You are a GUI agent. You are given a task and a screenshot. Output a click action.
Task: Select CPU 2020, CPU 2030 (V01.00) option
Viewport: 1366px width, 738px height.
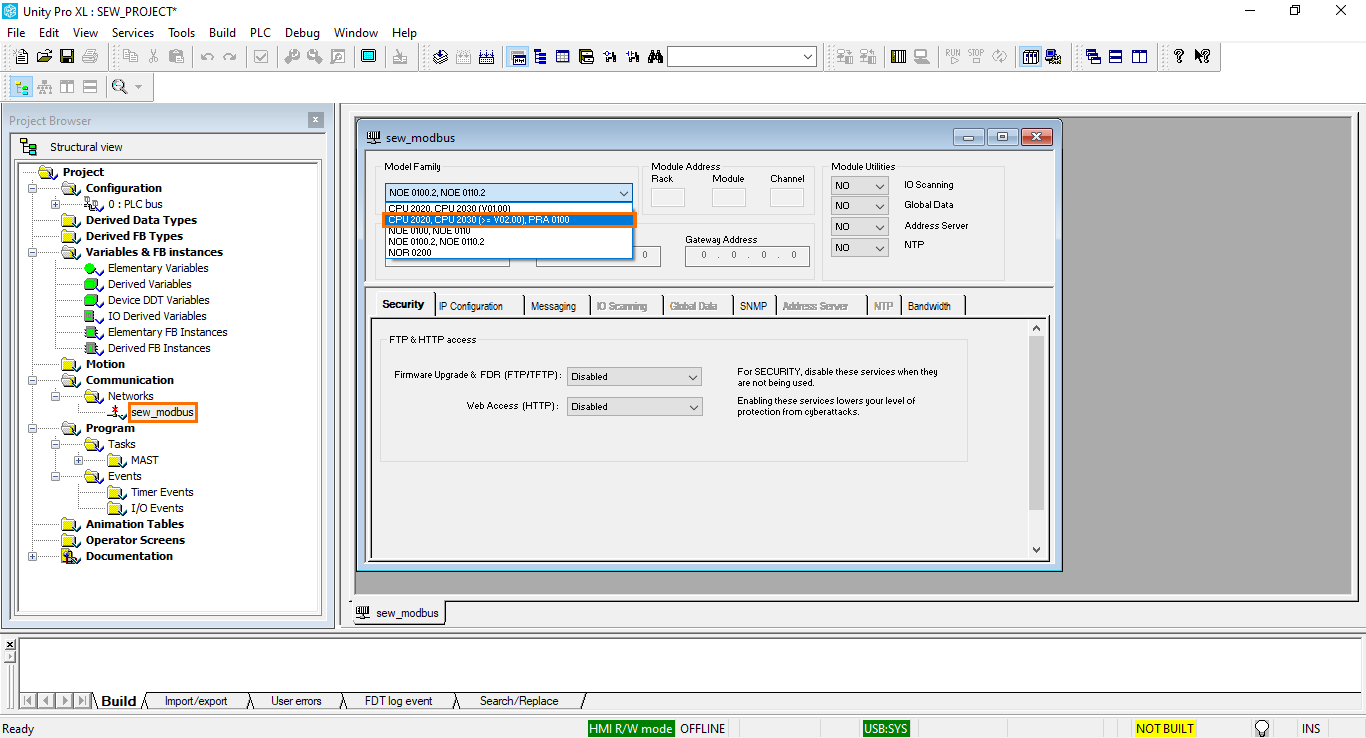(x=449, y=208)
